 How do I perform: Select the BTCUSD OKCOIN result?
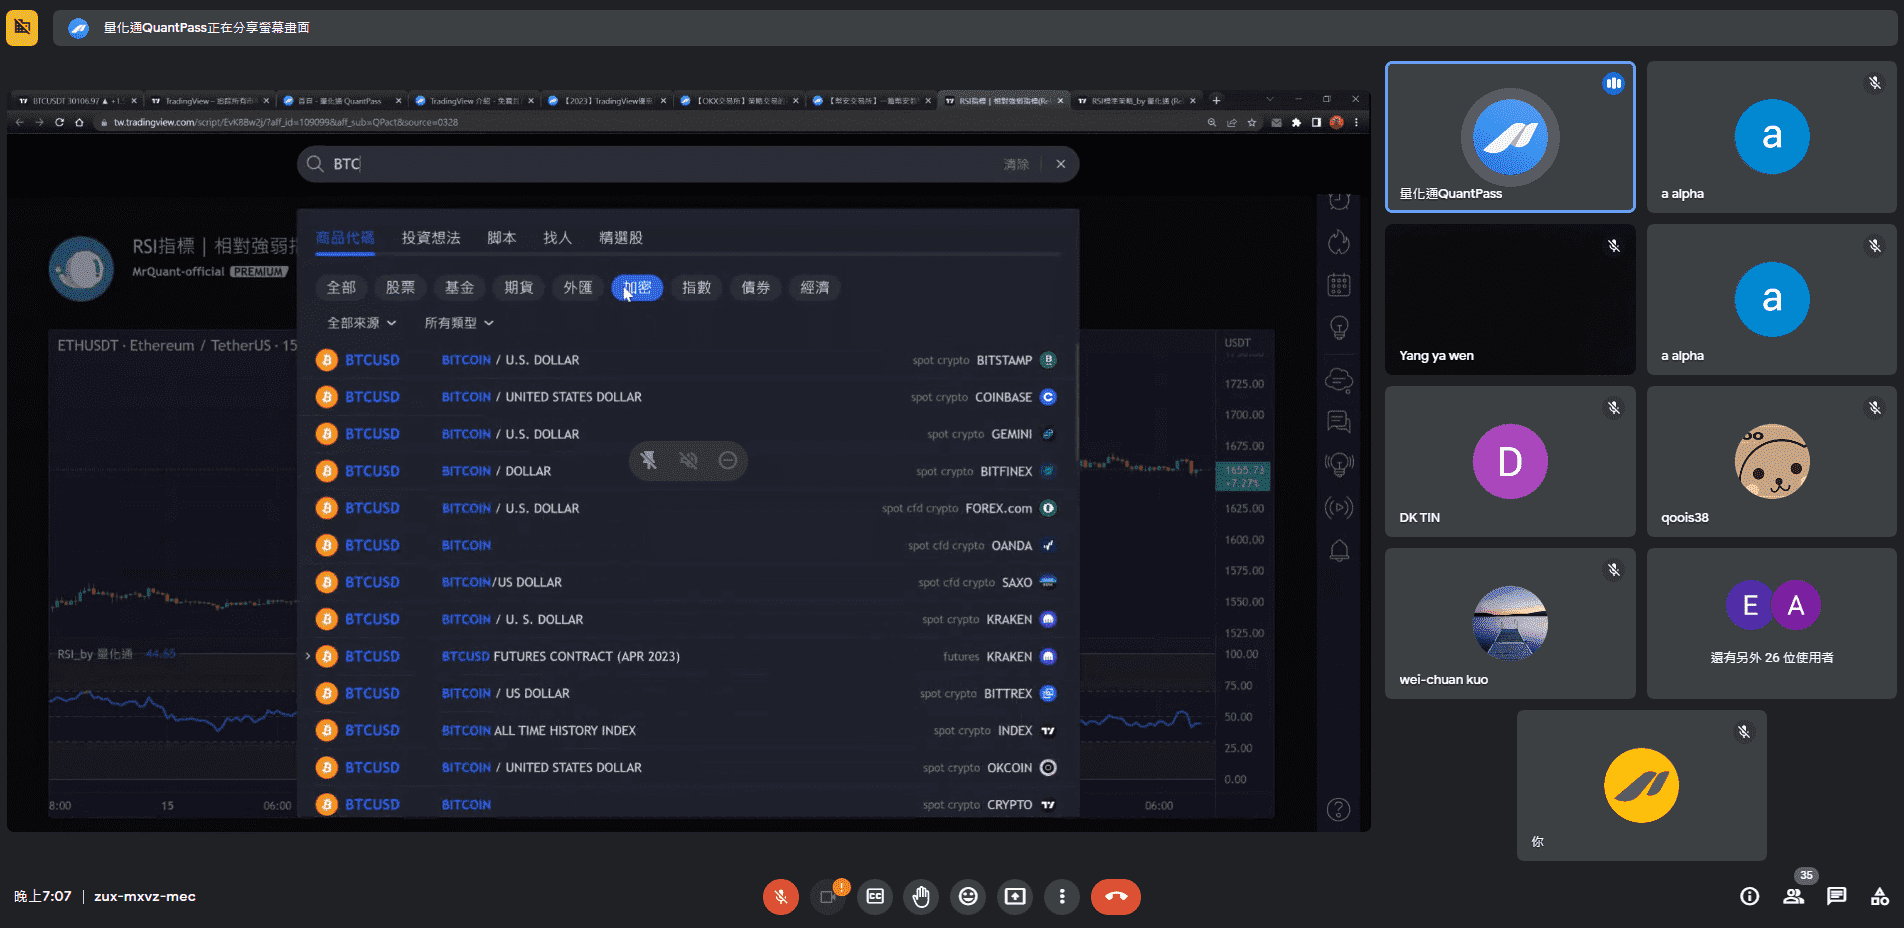point(687,767)
